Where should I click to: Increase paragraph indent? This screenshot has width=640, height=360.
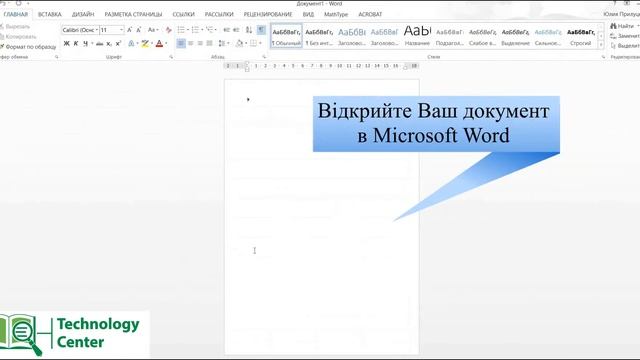pos(236,30)
